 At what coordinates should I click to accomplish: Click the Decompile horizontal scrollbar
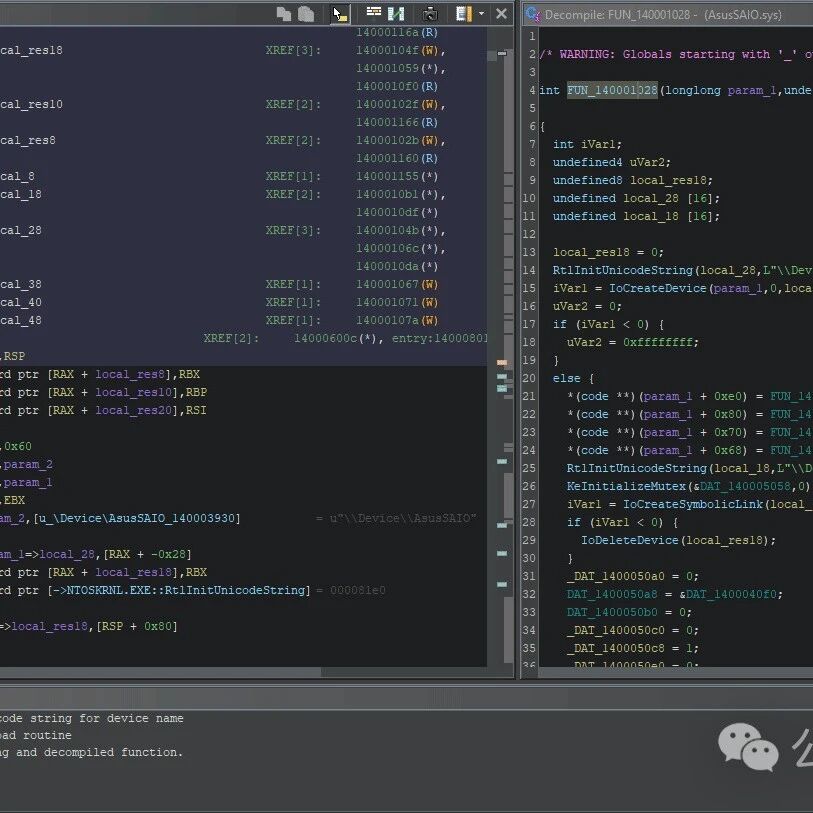coord(676,672)
